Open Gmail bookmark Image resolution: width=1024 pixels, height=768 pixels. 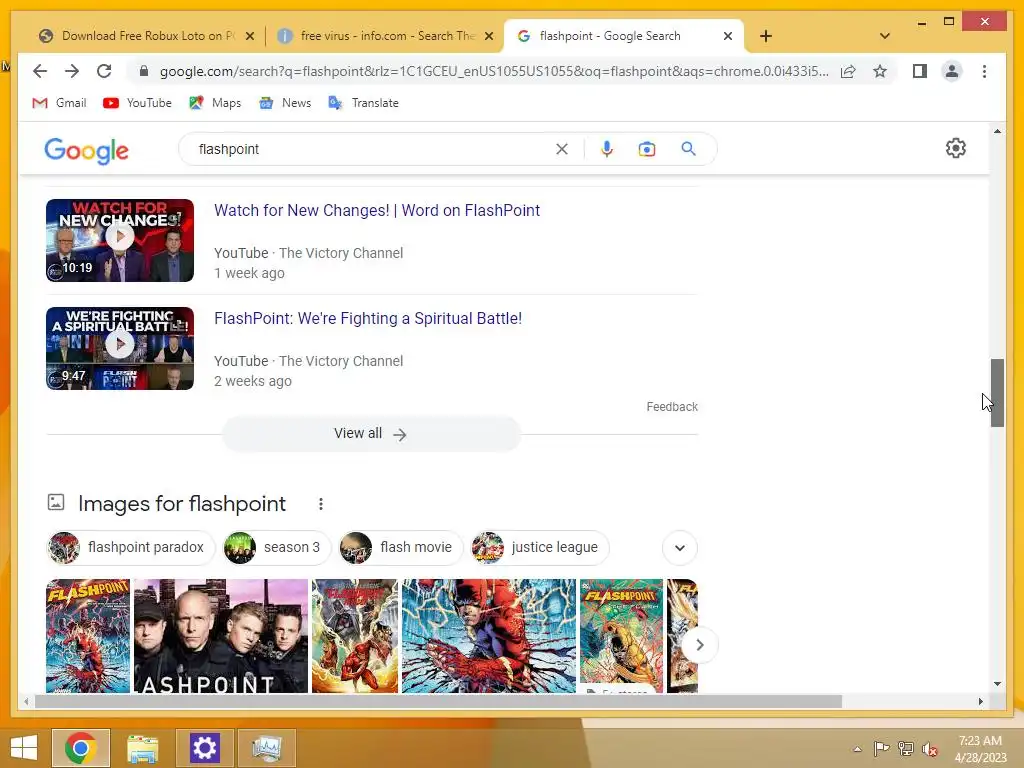[59, 103]
